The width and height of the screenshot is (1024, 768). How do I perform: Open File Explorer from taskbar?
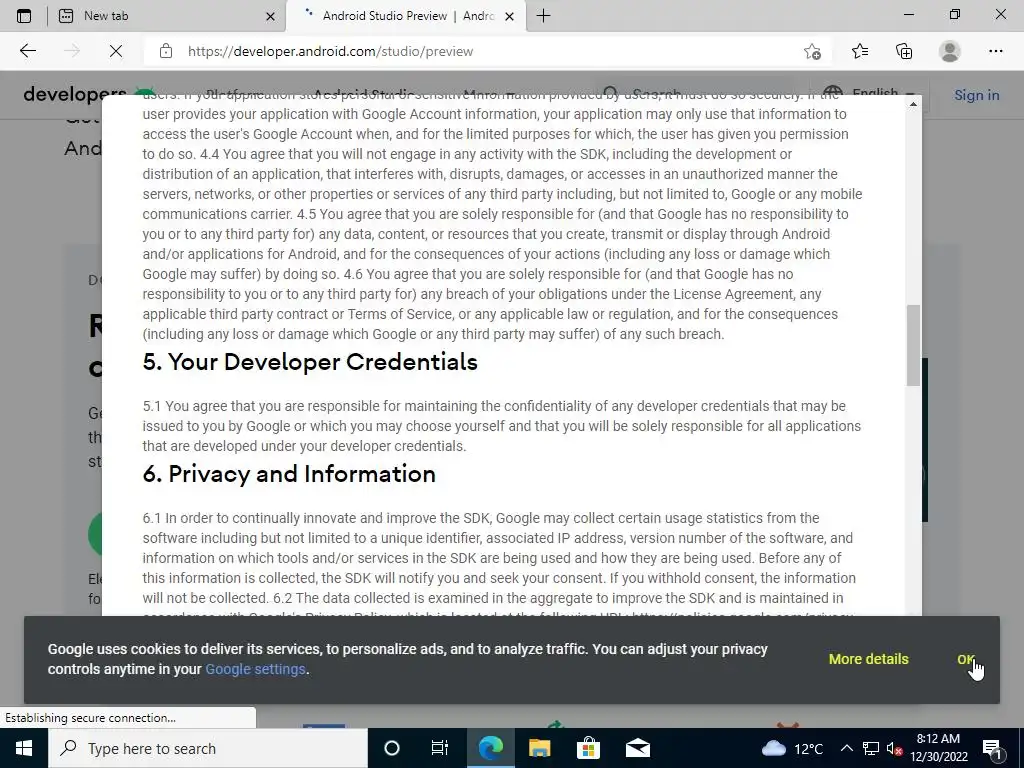point(539,748)
